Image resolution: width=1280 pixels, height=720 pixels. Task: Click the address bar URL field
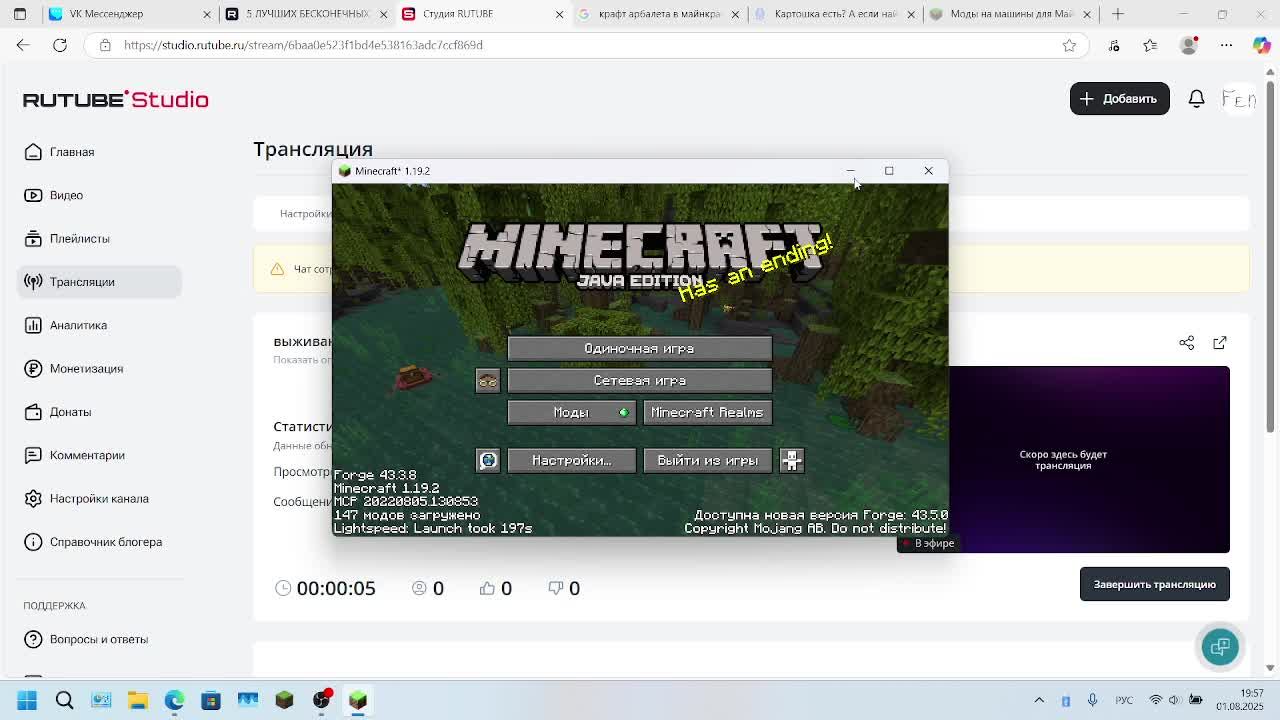coord(585,45)
